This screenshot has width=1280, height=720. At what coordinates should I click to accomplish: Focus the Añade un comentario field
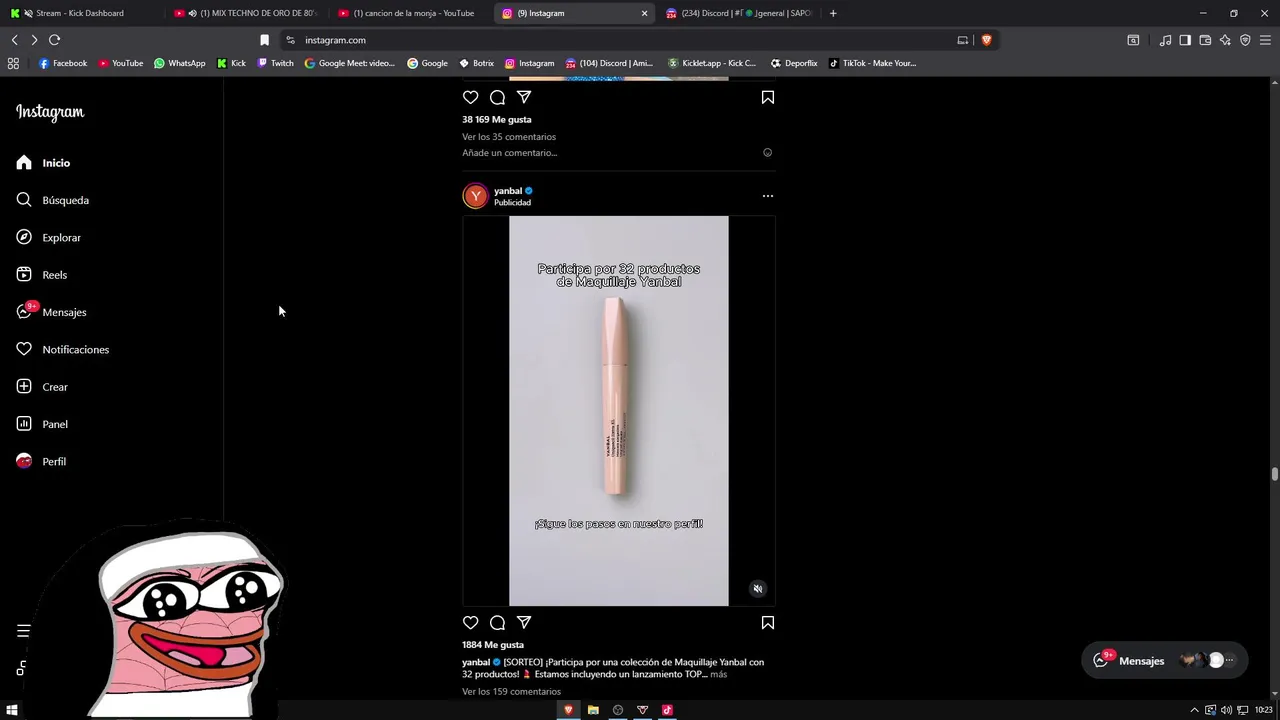coord(510,153)
